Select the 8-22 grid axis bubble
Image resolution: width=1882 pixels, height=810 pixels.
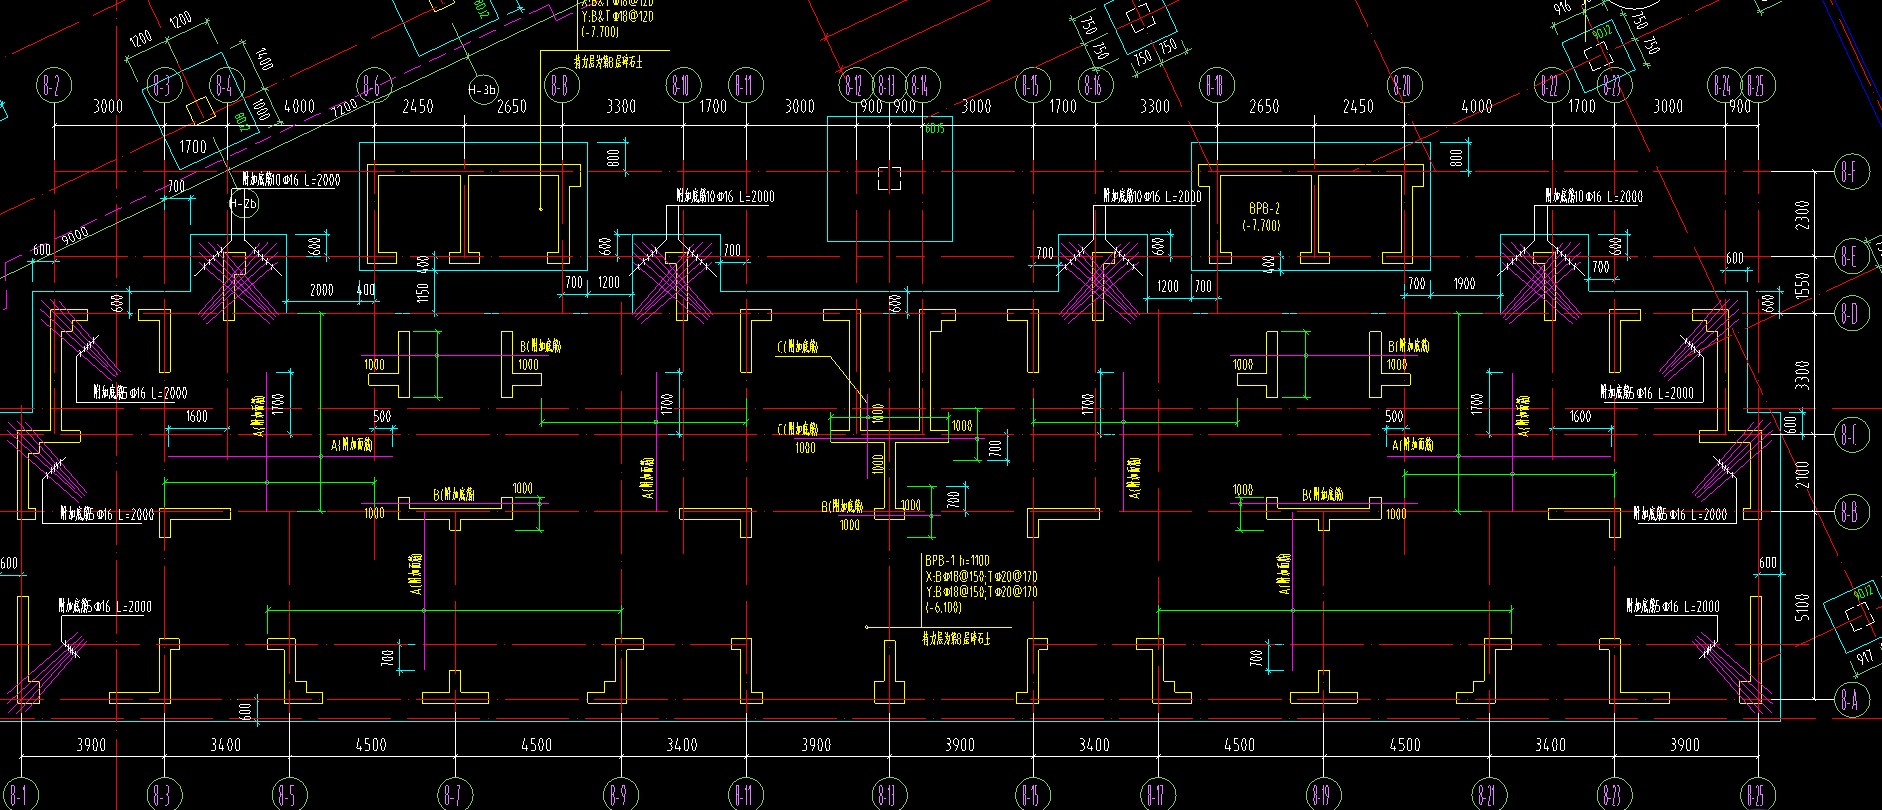point(1550,86)
